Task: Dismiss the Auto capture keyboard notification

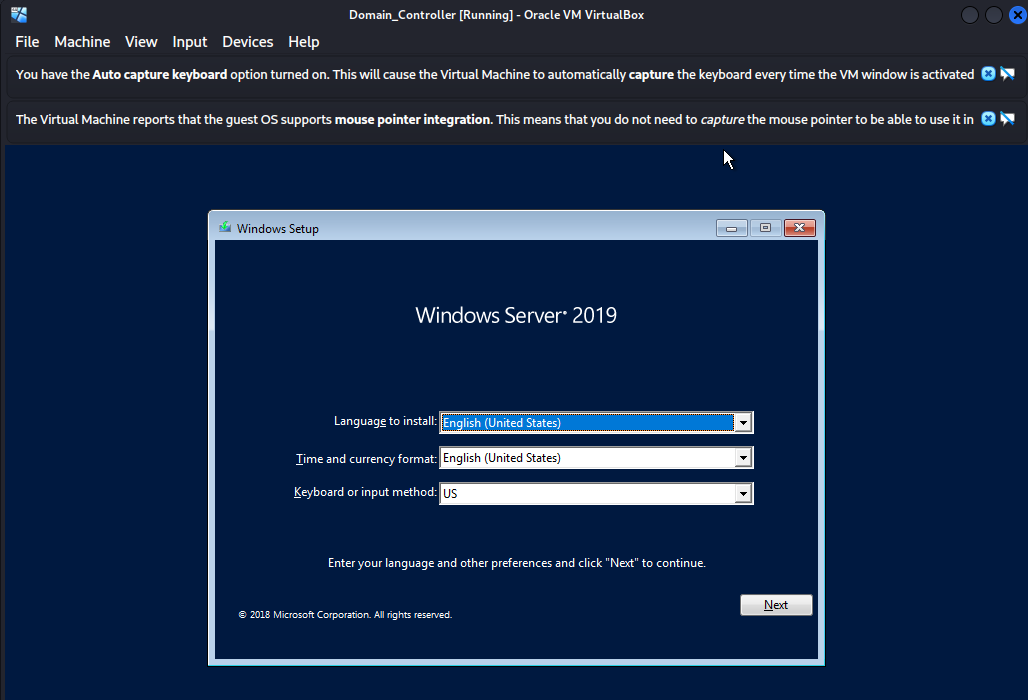Action: [988, 74]
